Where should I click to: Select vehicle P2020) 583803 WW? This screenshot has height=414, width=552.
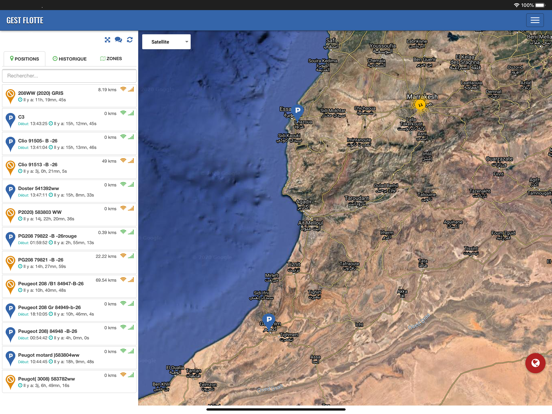click(40, 212)
